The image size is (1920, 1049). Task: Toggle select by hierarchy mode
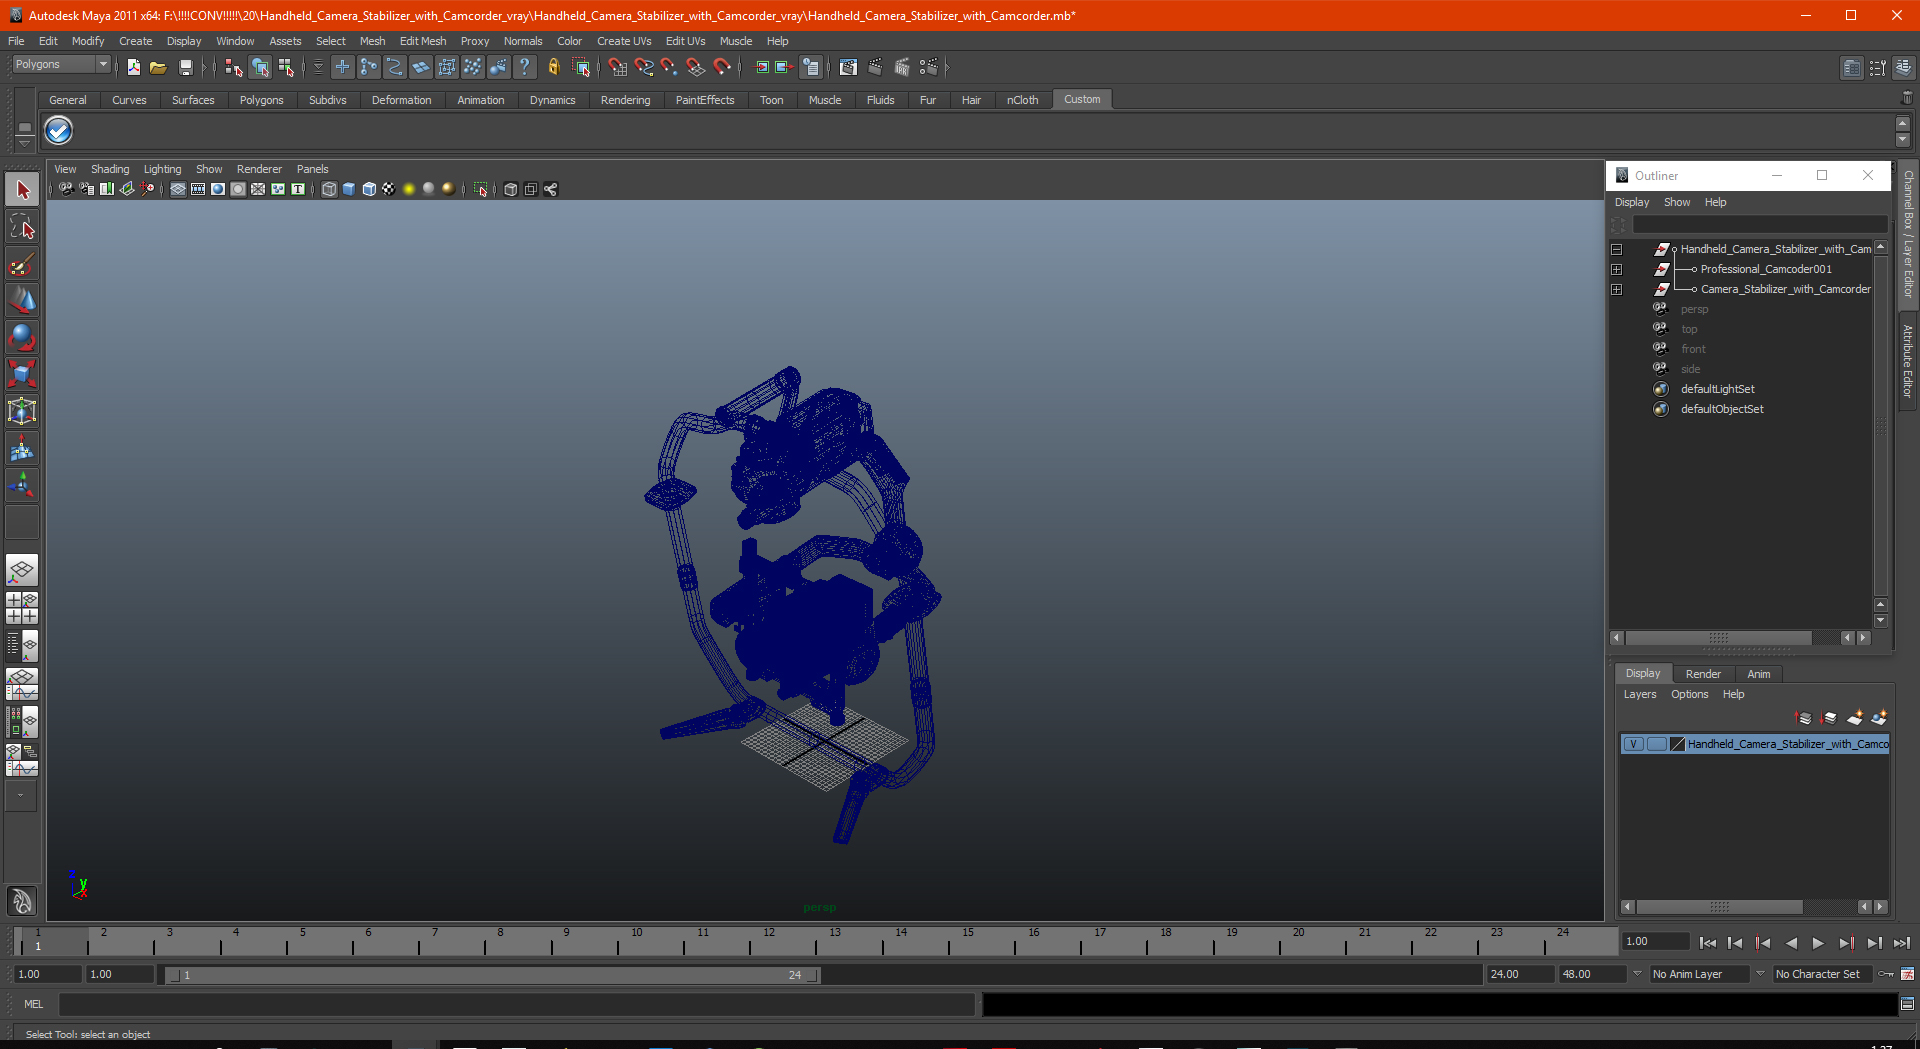(x=234, y=67)
